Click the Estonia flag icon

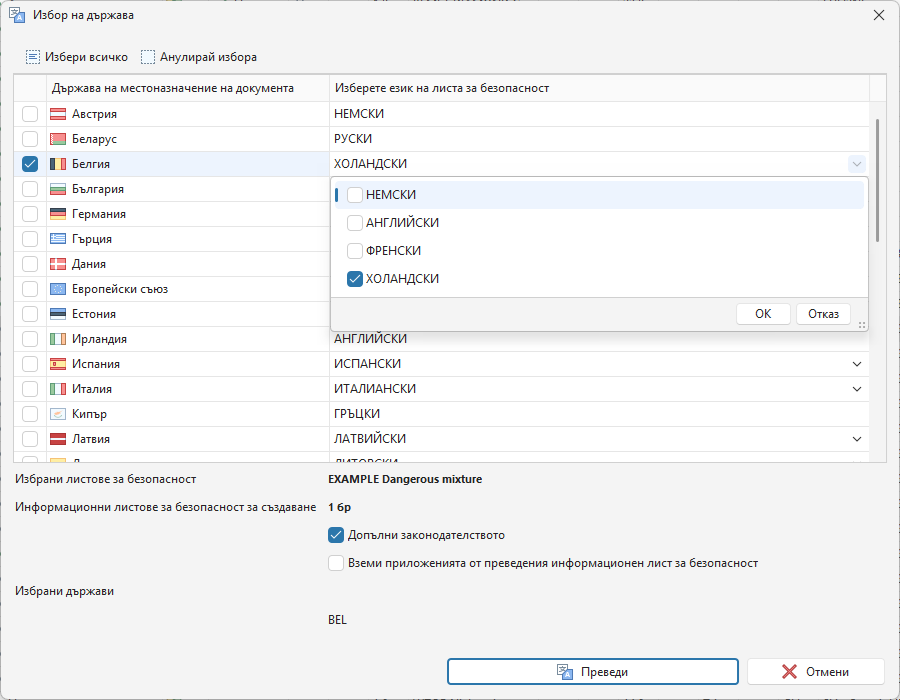(58, 314)
